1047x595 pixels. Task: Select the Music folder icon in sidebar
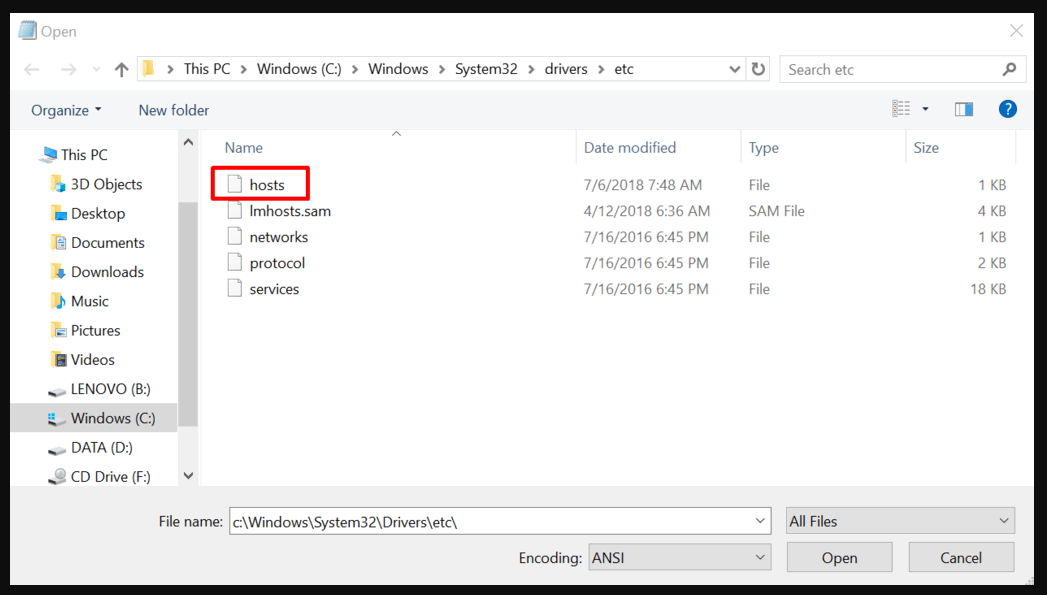tap(58, 300)
